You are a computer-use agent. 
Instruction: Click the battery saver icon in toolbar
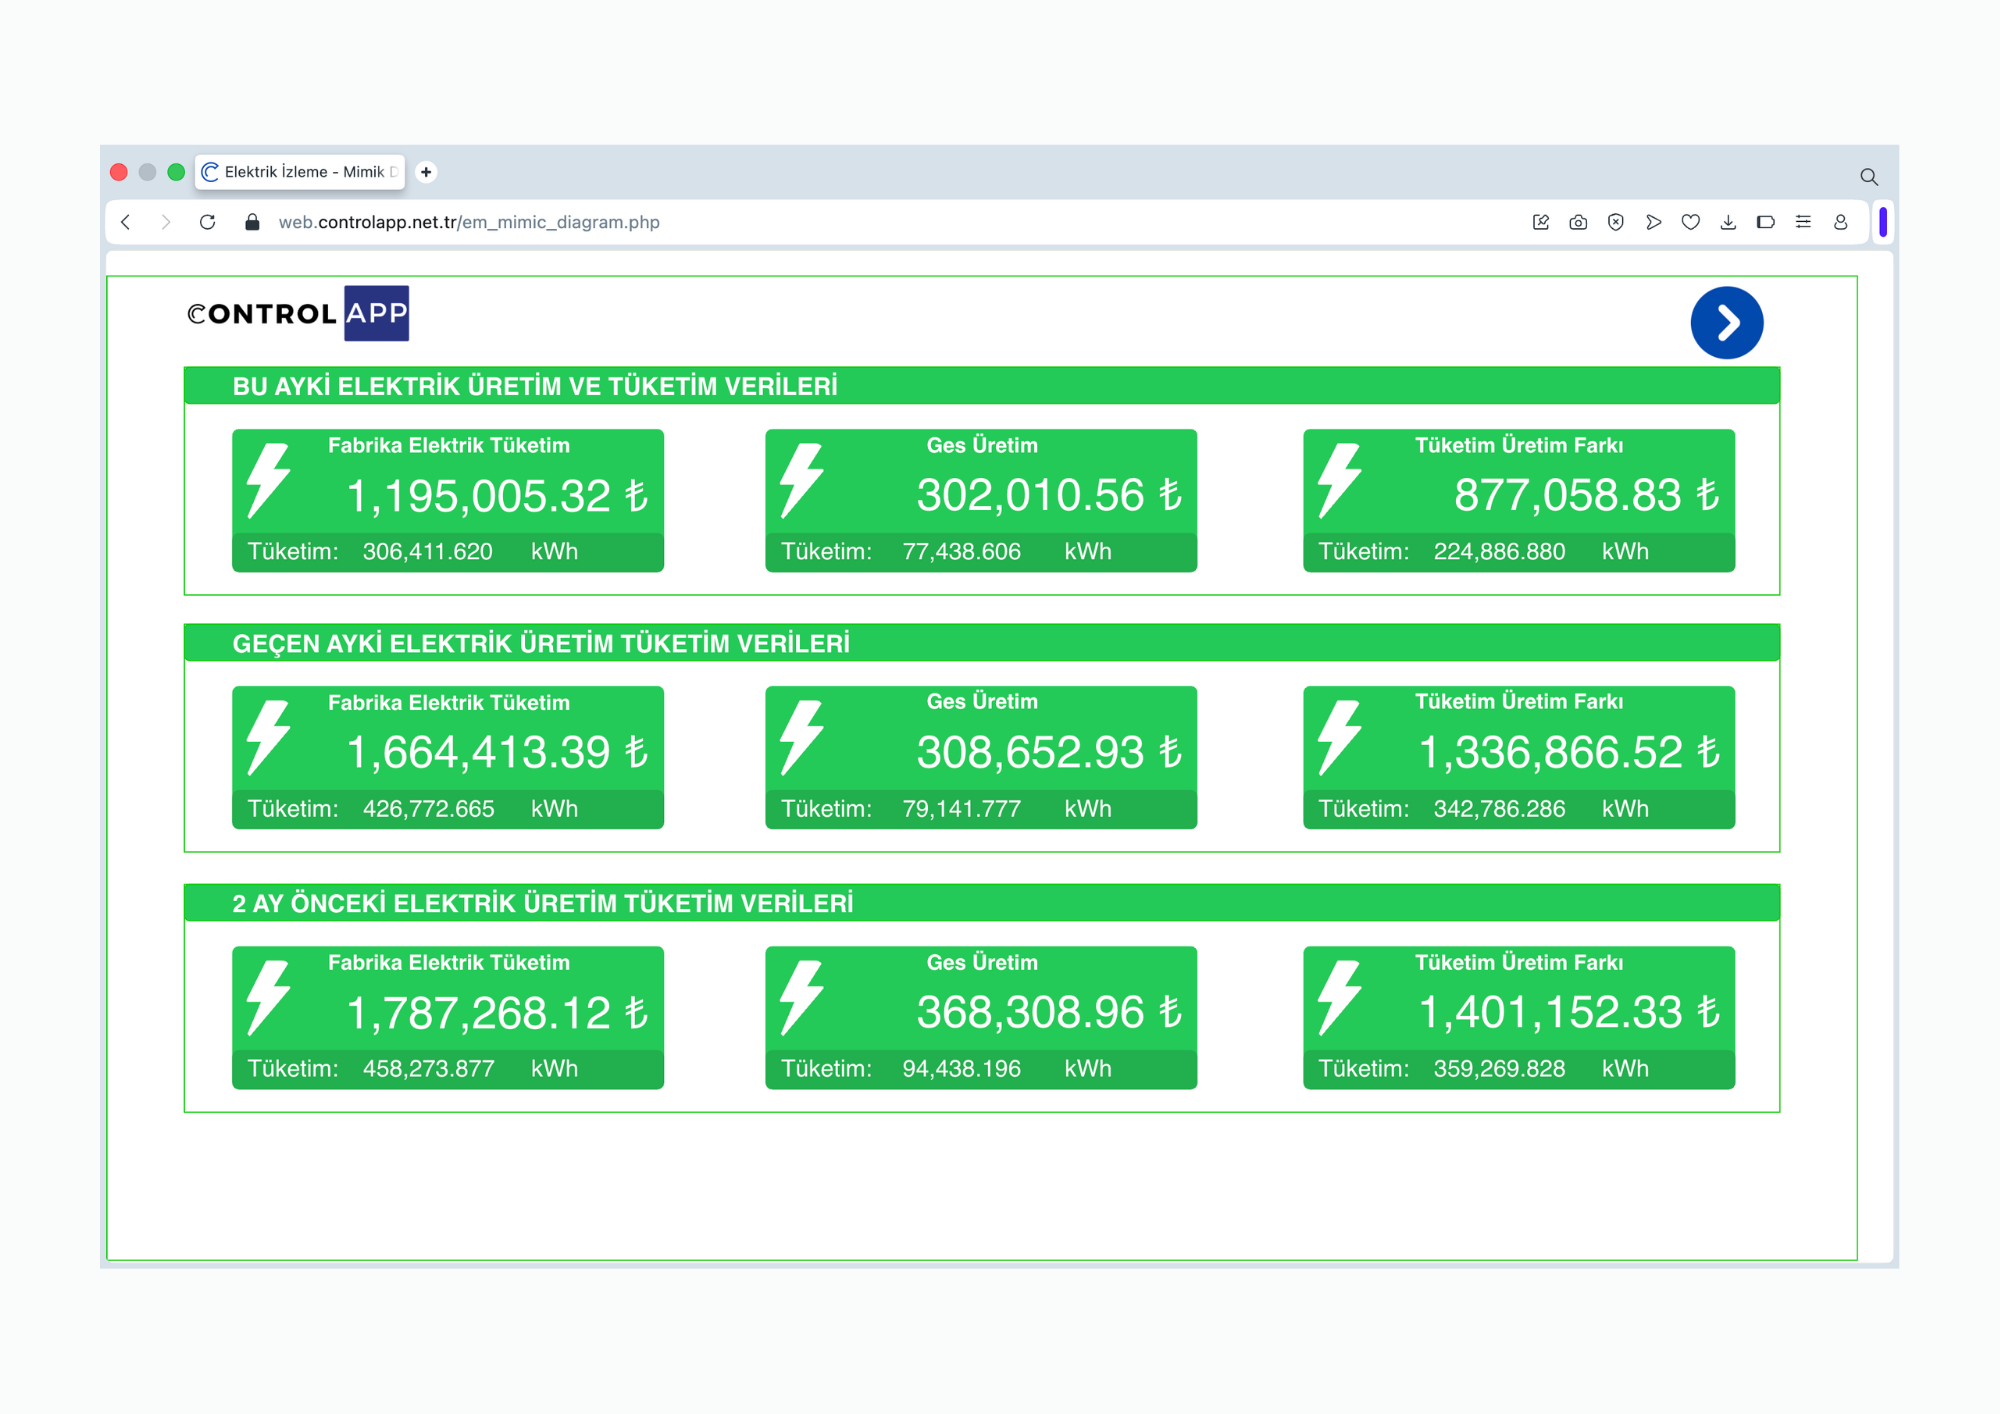(1766, 222)
